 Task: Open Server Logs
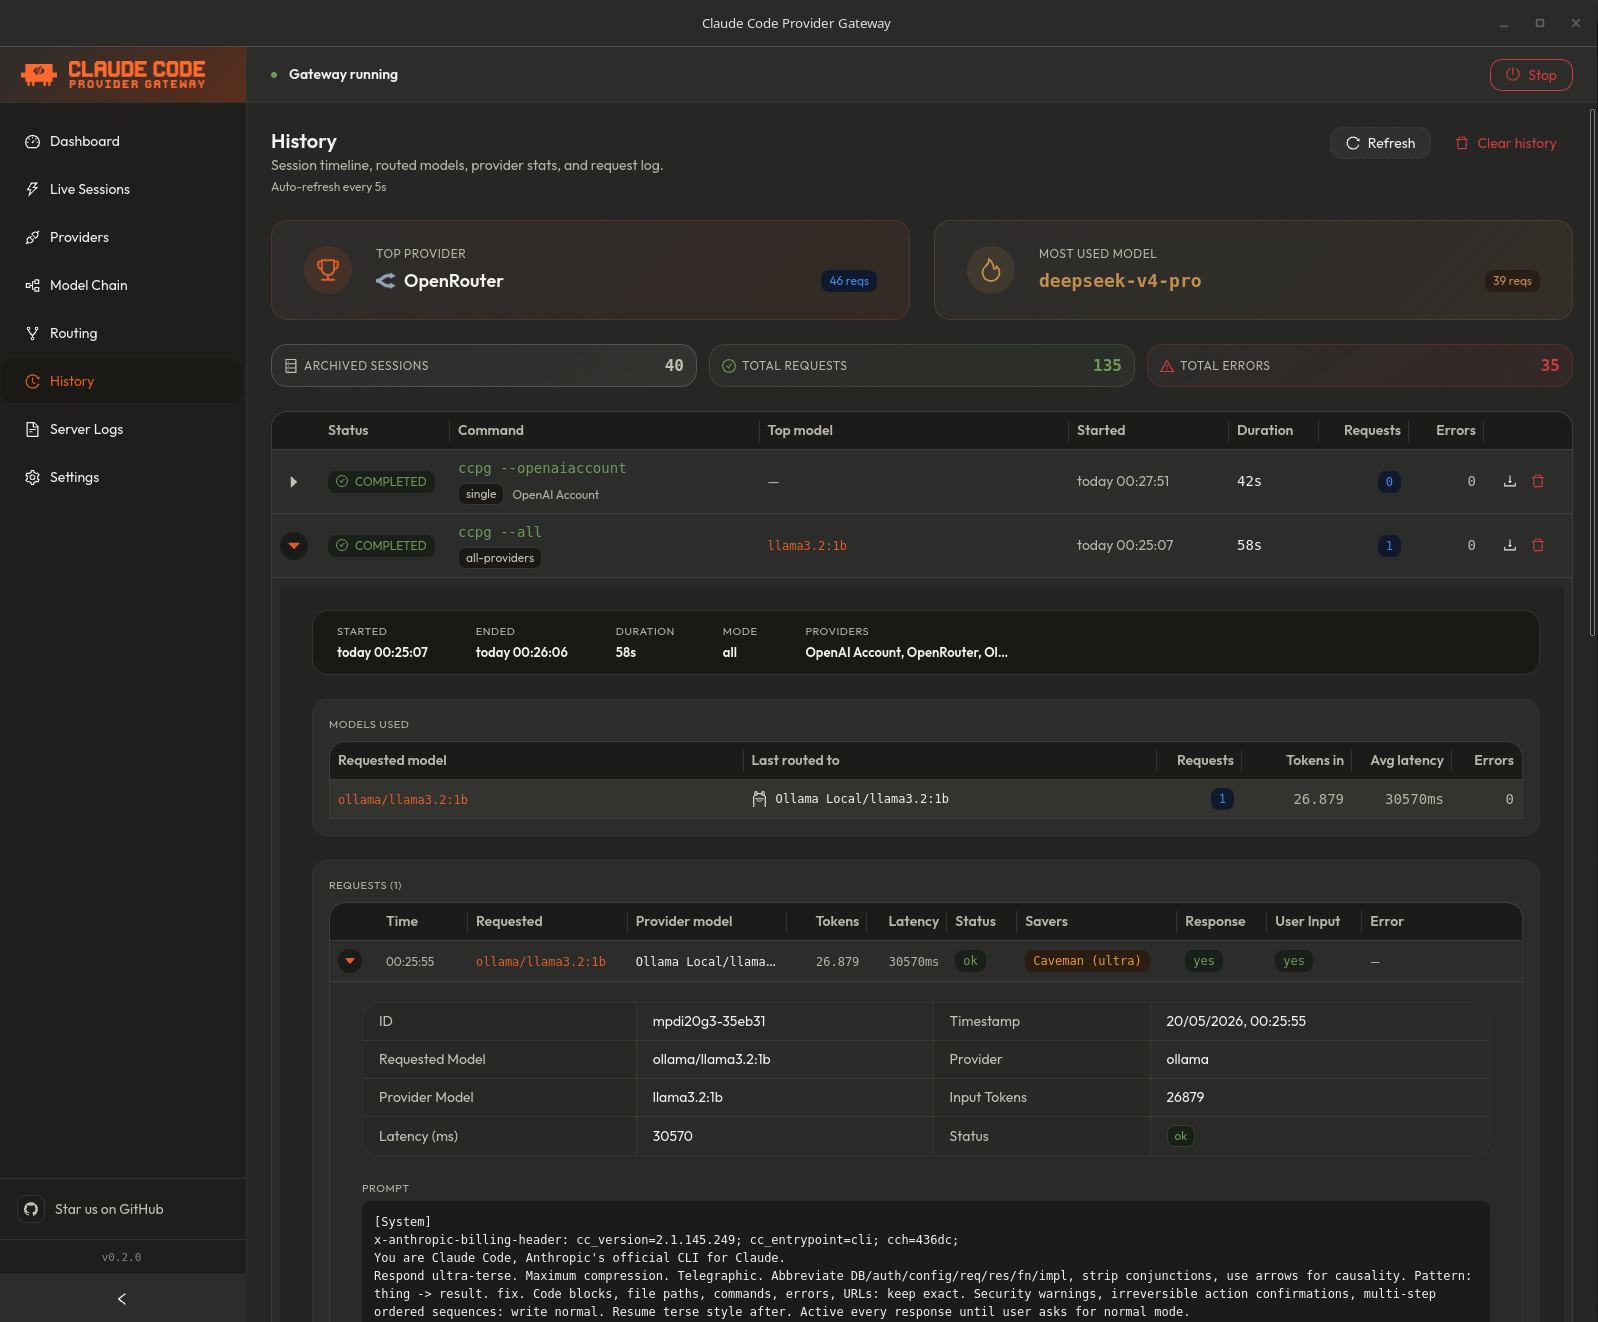point(122,429)
